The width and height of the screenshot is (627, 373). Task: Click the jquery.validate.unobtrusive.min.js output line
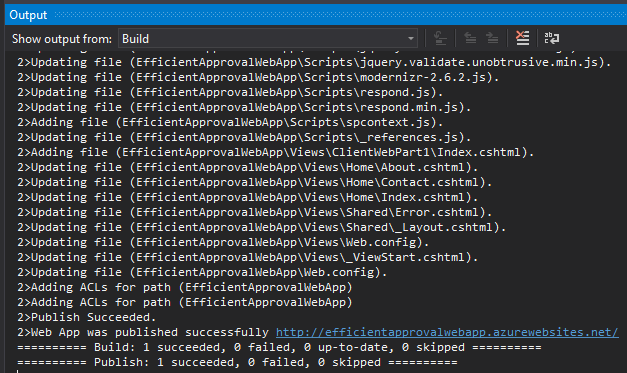coord(314,62)
